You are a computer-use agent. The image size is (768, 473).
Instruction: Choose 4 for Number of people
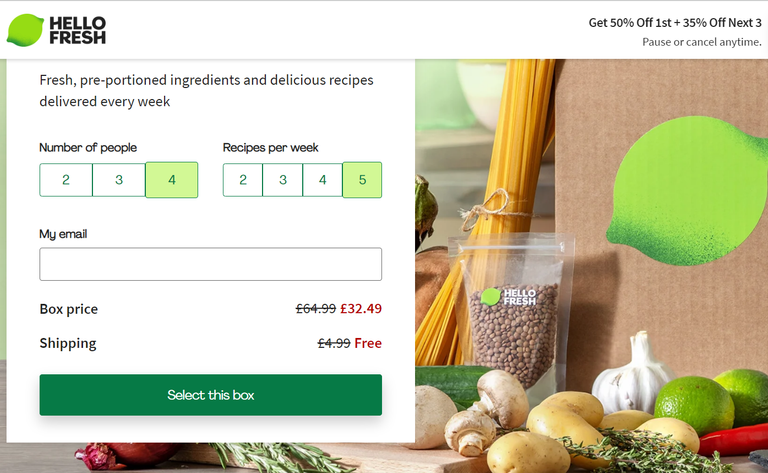[x=172, y=180]
